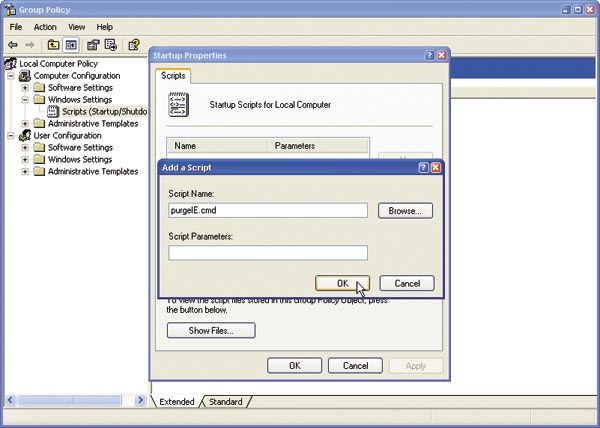Open the View menu
Viewport: 600px width, 428px height.
pos(77,27)
